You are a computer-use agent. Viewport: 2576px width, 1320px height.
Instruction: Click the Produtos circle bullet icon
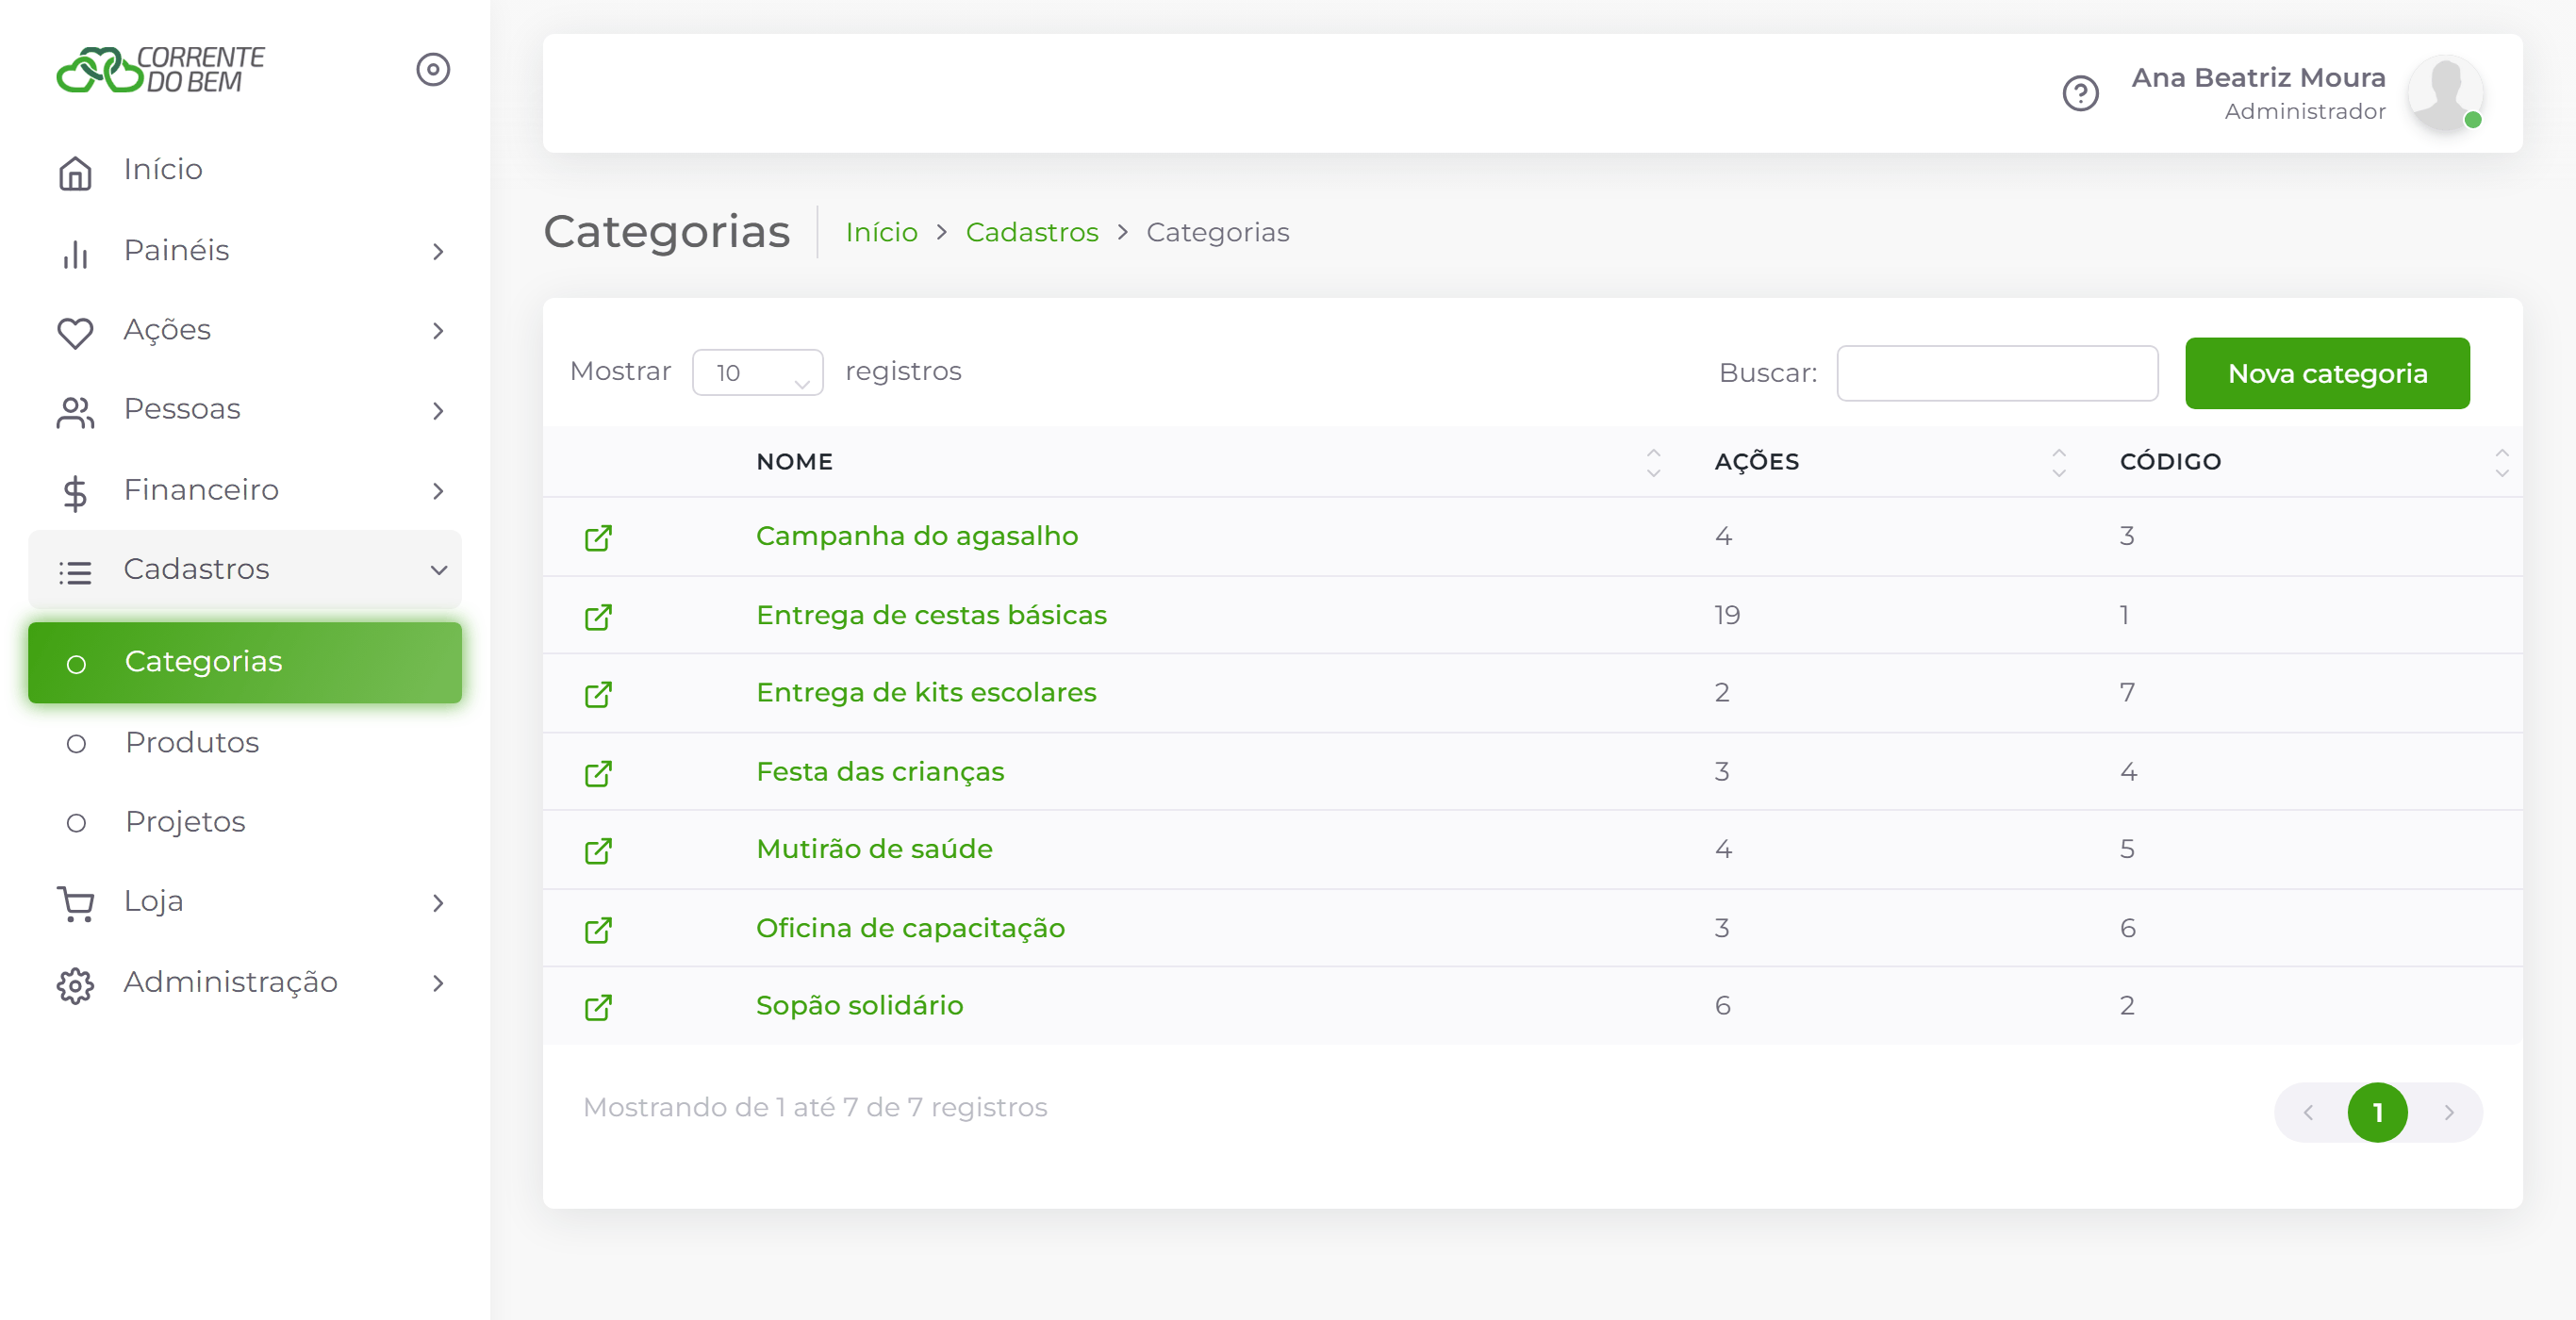pyautogui.click(x=76, y=744)
